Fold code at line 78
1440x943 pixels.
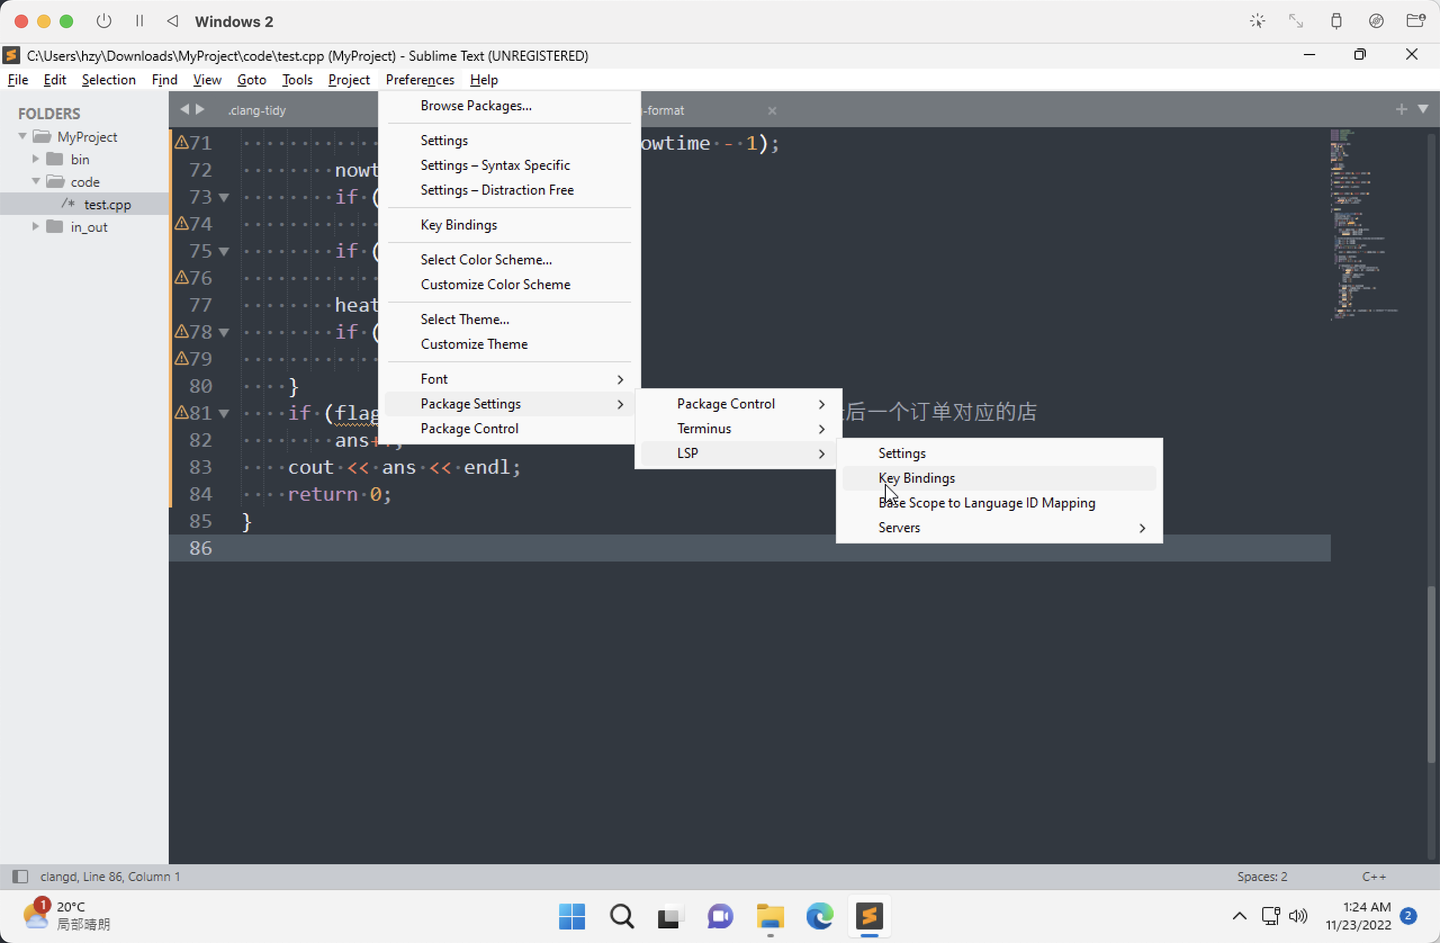pos(224,332)
